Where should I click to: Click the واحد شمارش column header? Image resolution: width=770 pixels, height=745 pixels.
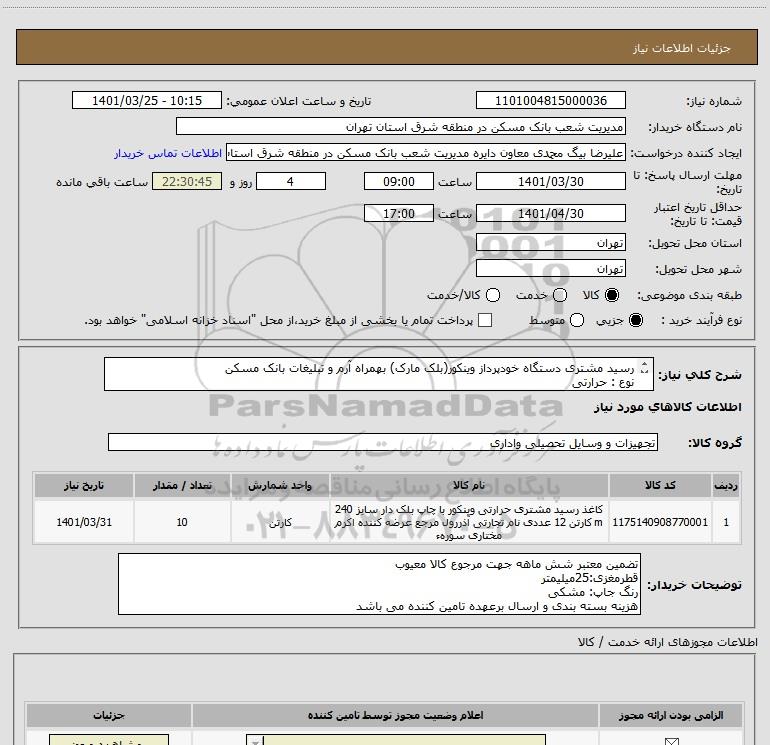(280, 485)
